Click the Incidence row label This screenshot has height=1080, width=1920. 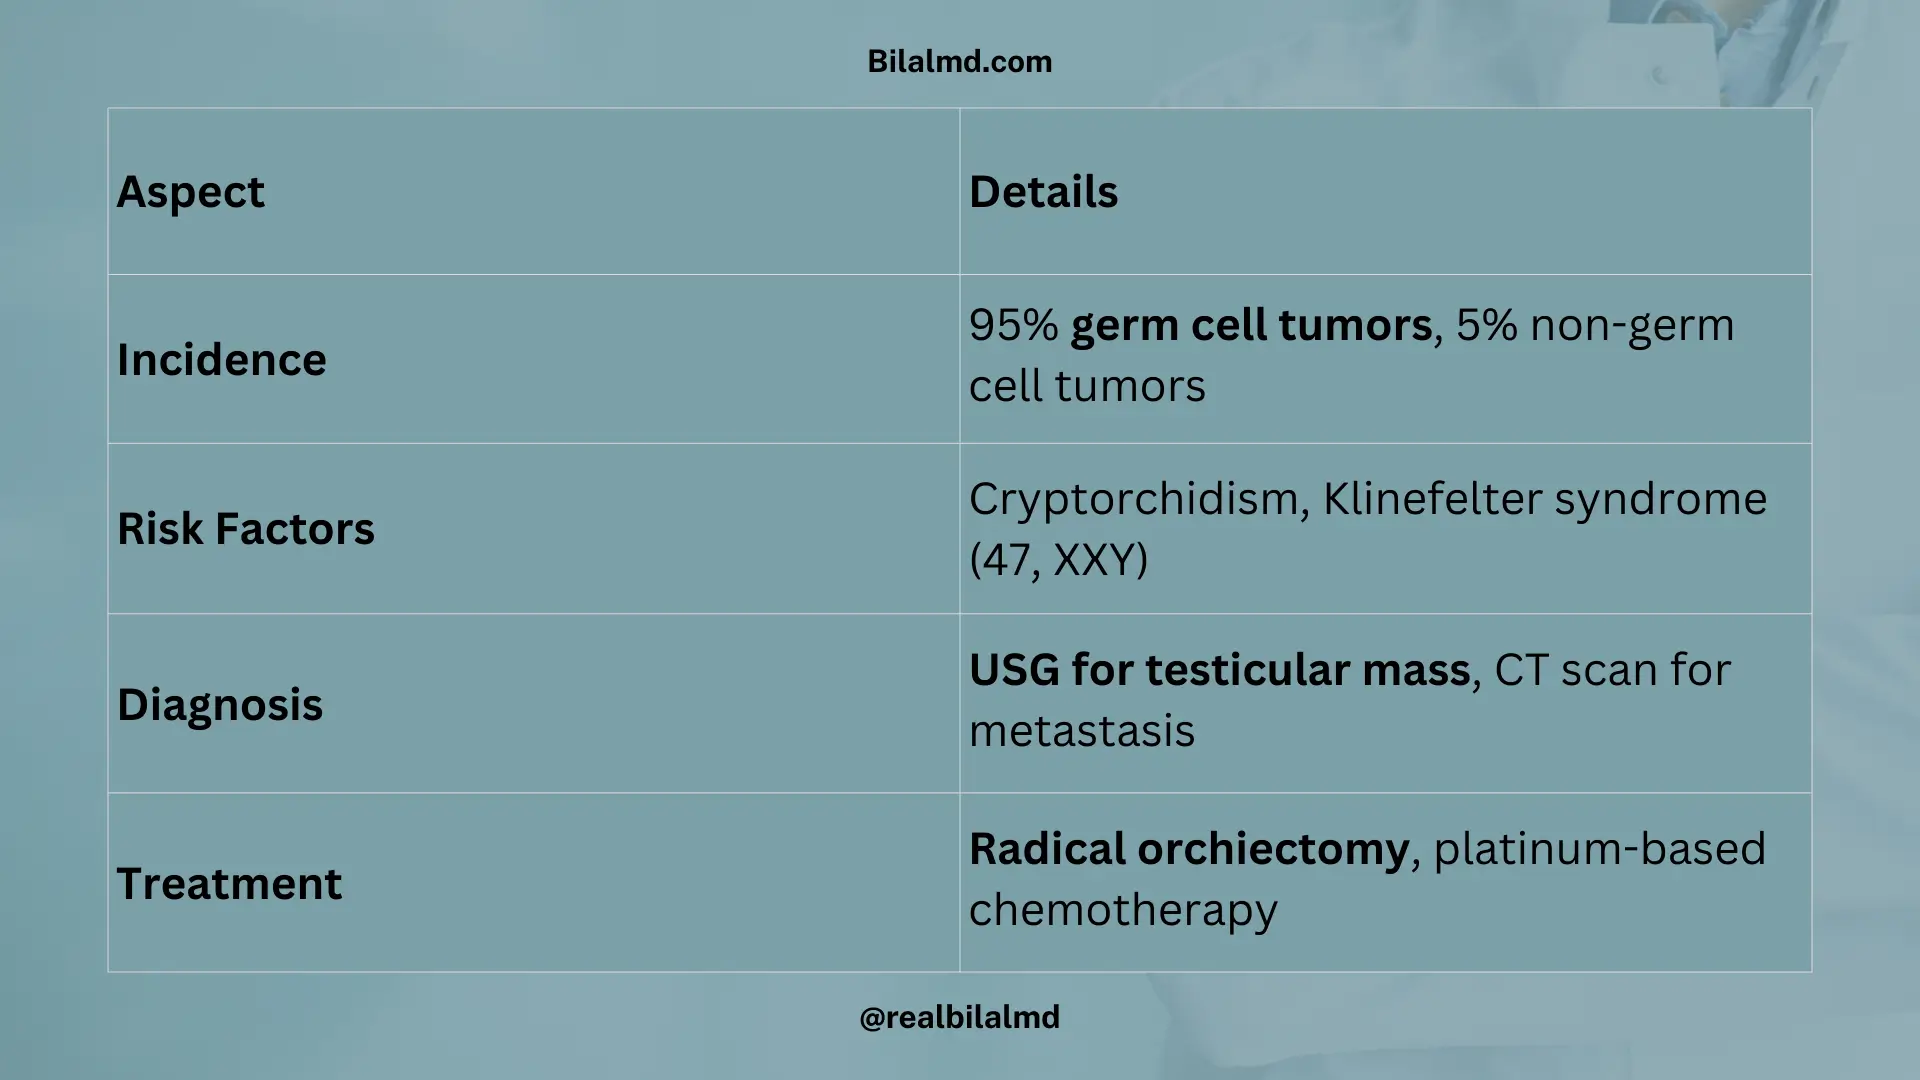pos(221,360)
